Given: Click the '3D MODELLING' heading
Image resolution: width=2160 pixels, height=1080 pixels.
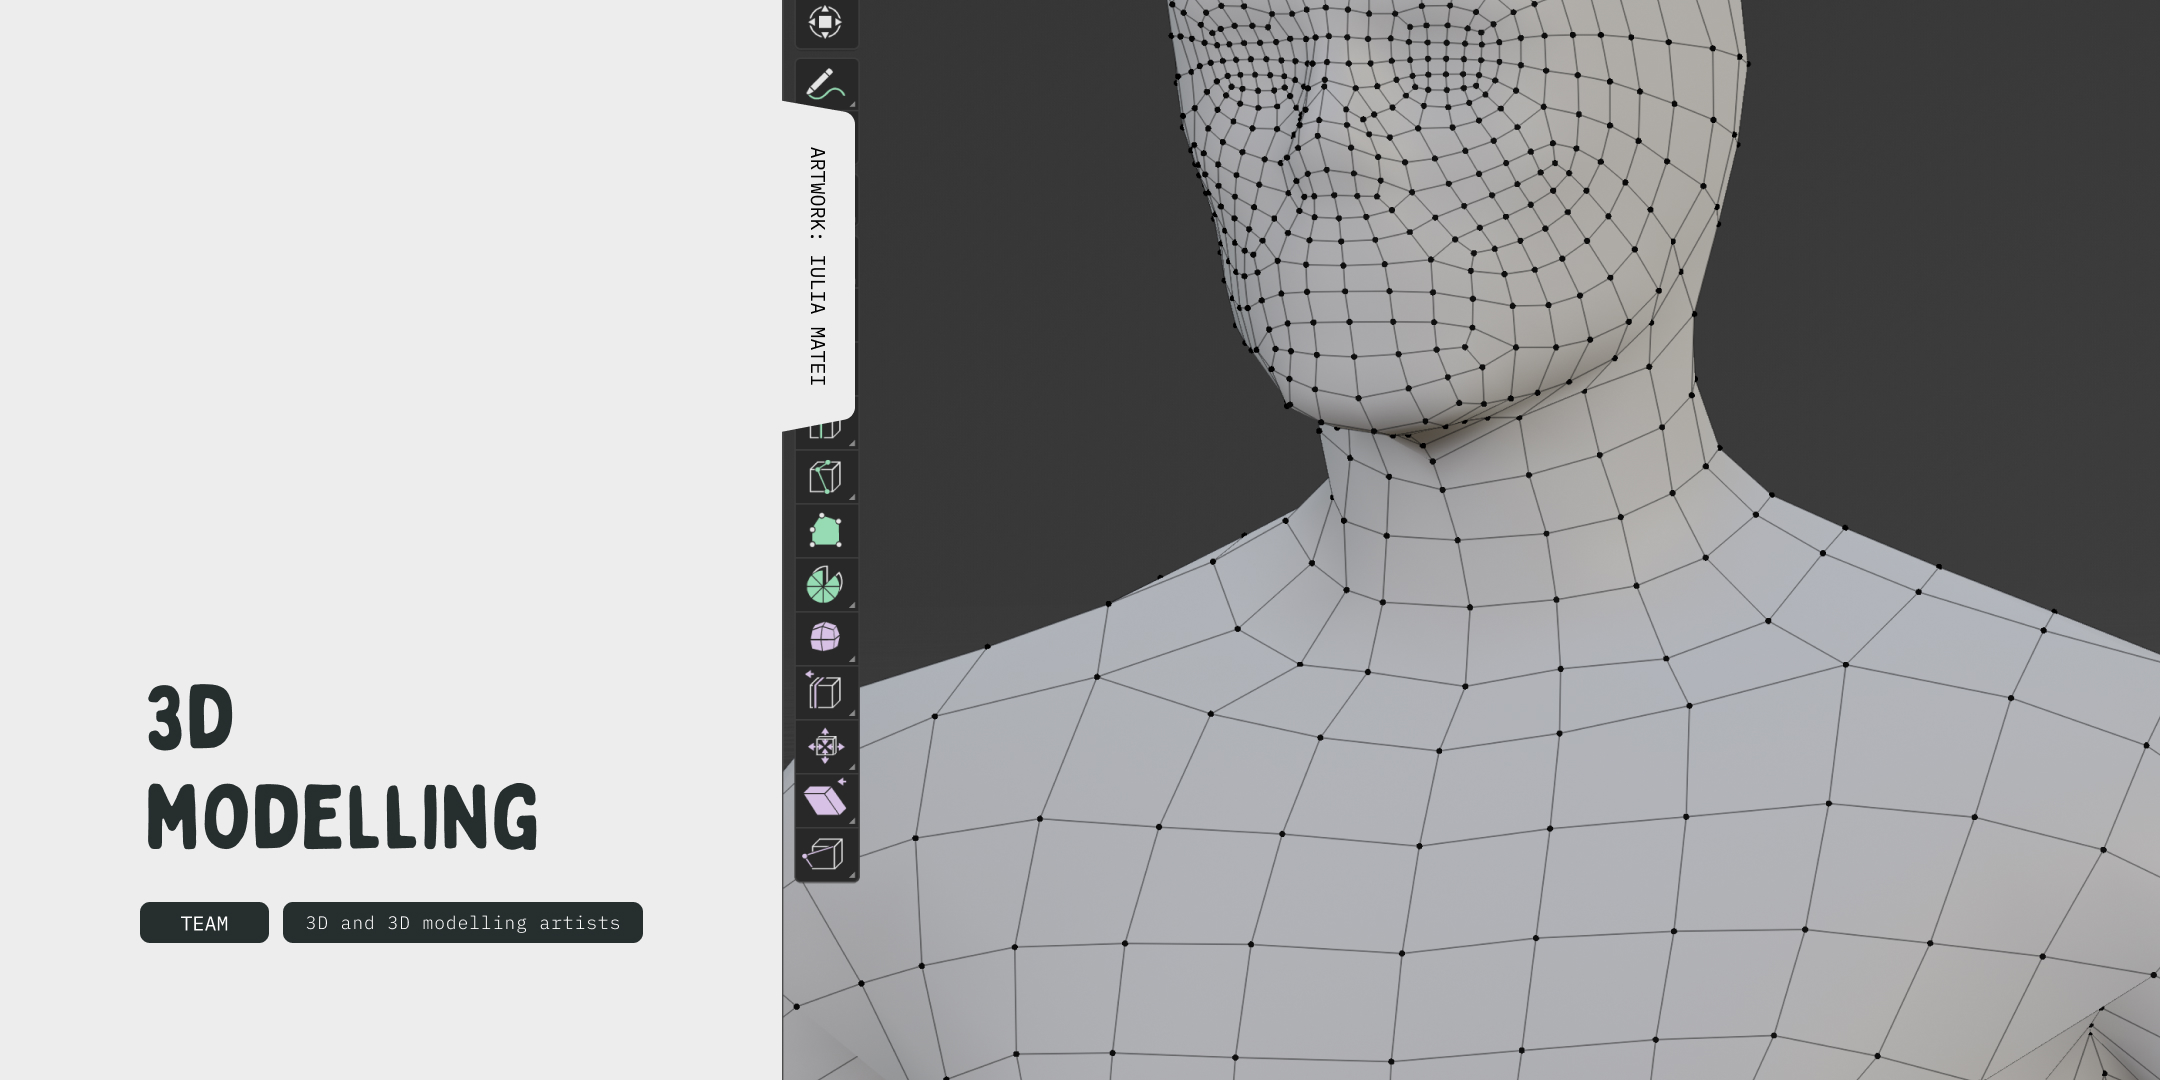Looking at the screenshot, I should click(x=342, y=768).
